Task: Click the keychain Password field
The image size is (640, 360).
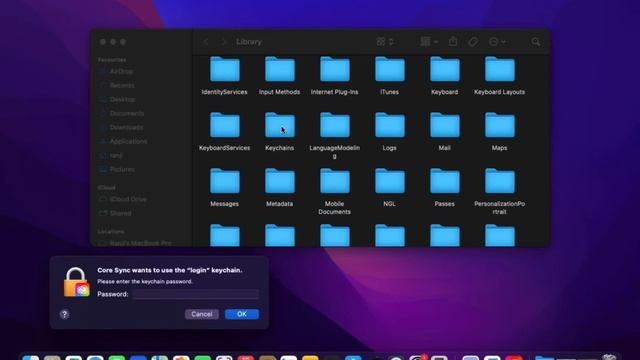Action: [196, 294]
